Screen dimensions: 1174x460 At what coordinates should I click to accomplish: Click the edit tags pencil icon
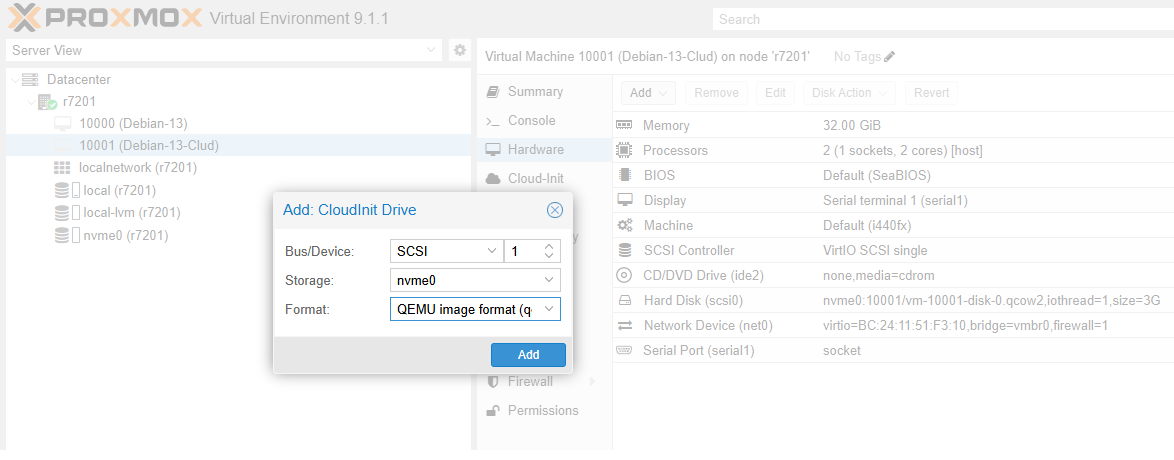pyautogui.click(x=889, y=57)
